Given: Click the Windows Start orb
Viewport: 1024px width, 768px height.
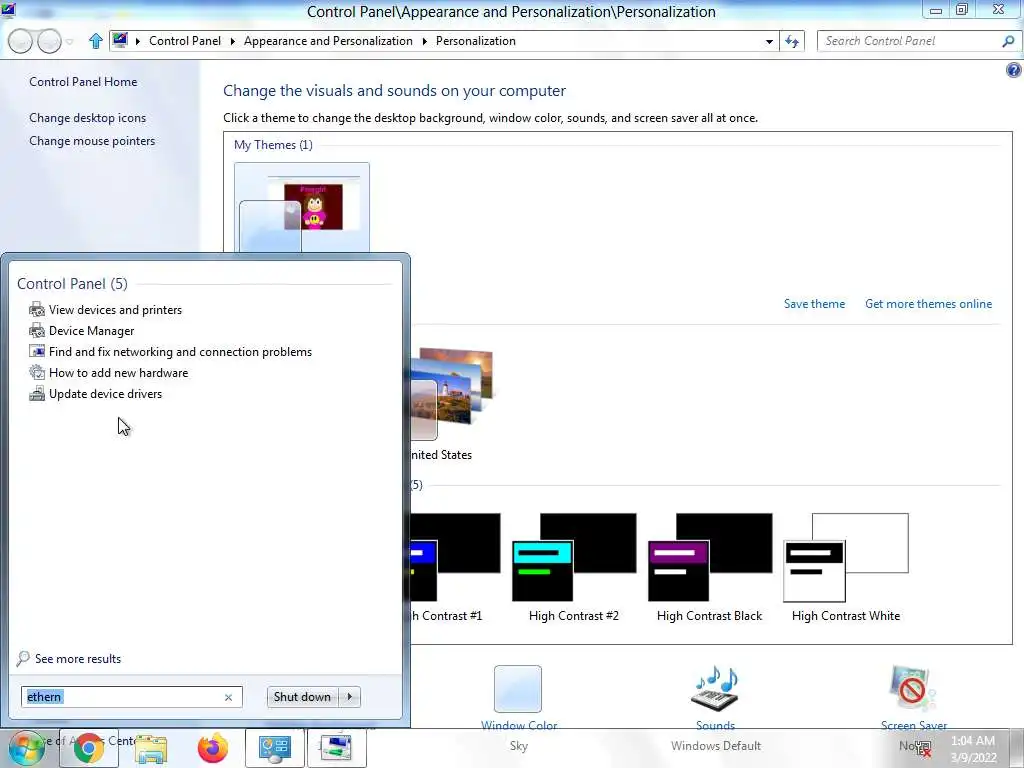Looking at the screenshot, I should [x=26, y=748].
